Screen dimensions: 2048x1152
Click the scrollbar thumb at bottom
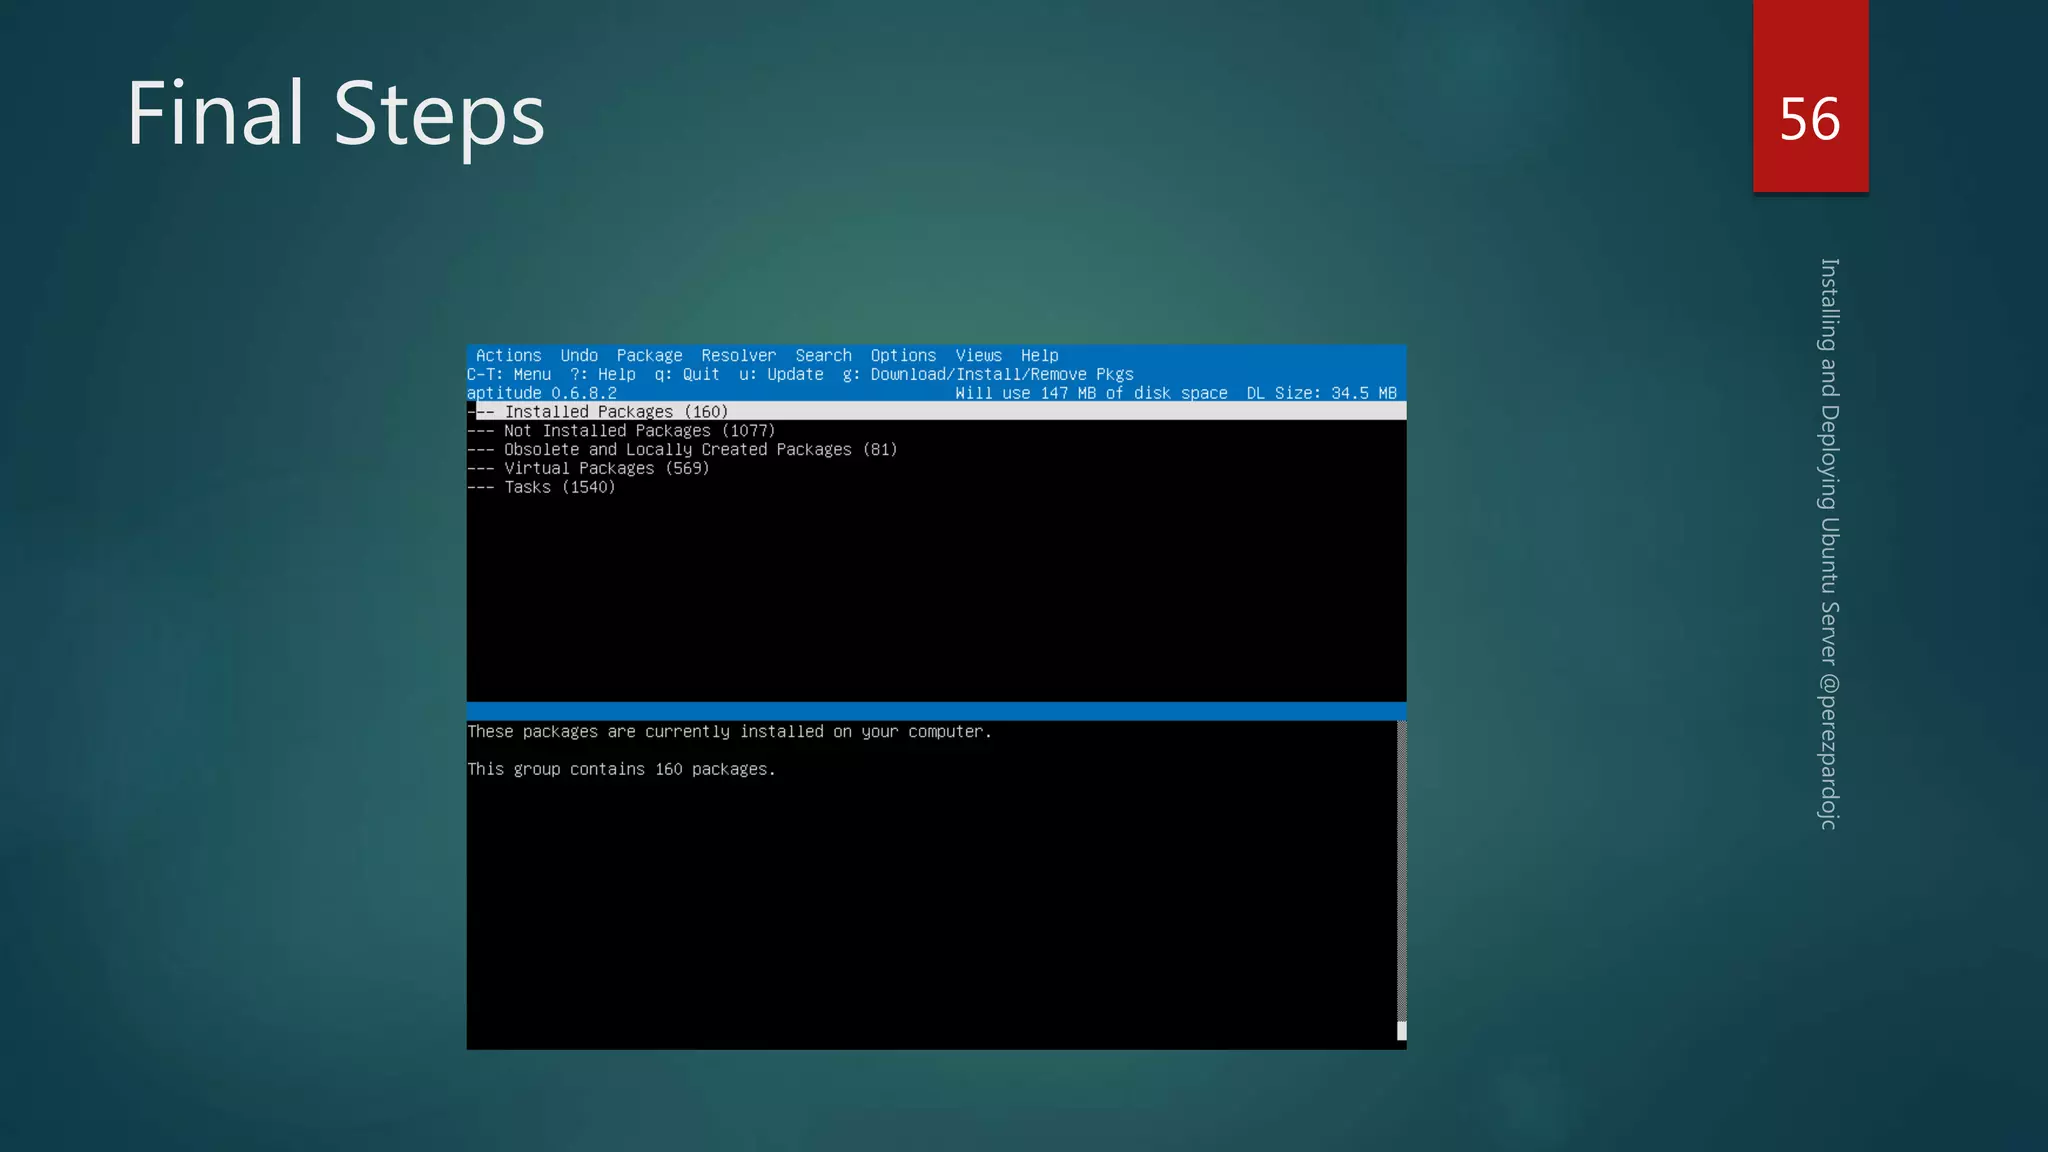[x=1401, y=1030]
